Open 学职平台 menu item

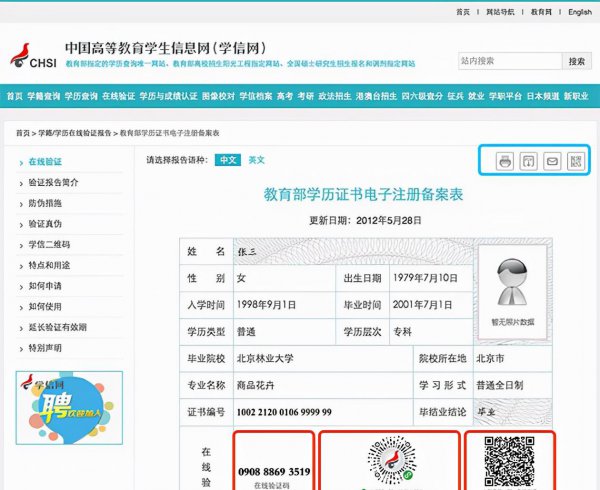pos(505,96)
